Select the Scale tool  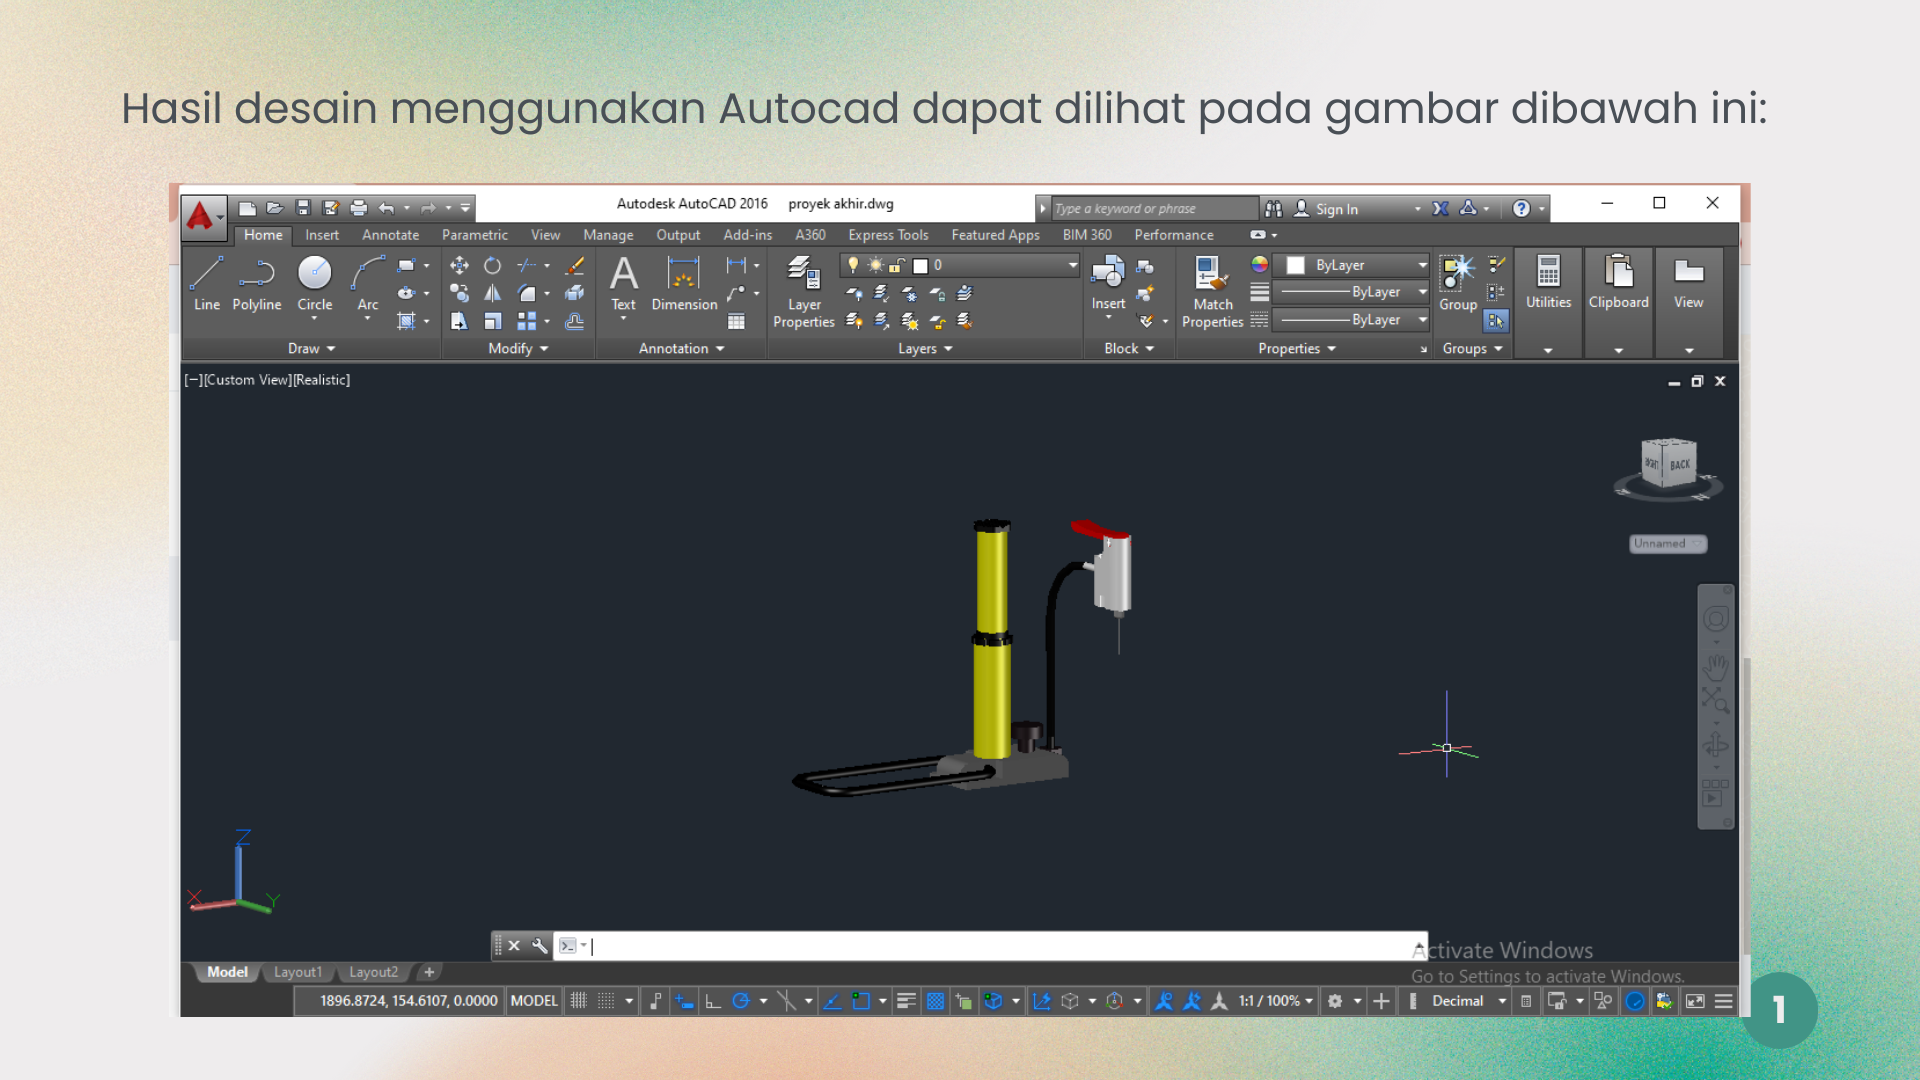[x=492, y=321]
